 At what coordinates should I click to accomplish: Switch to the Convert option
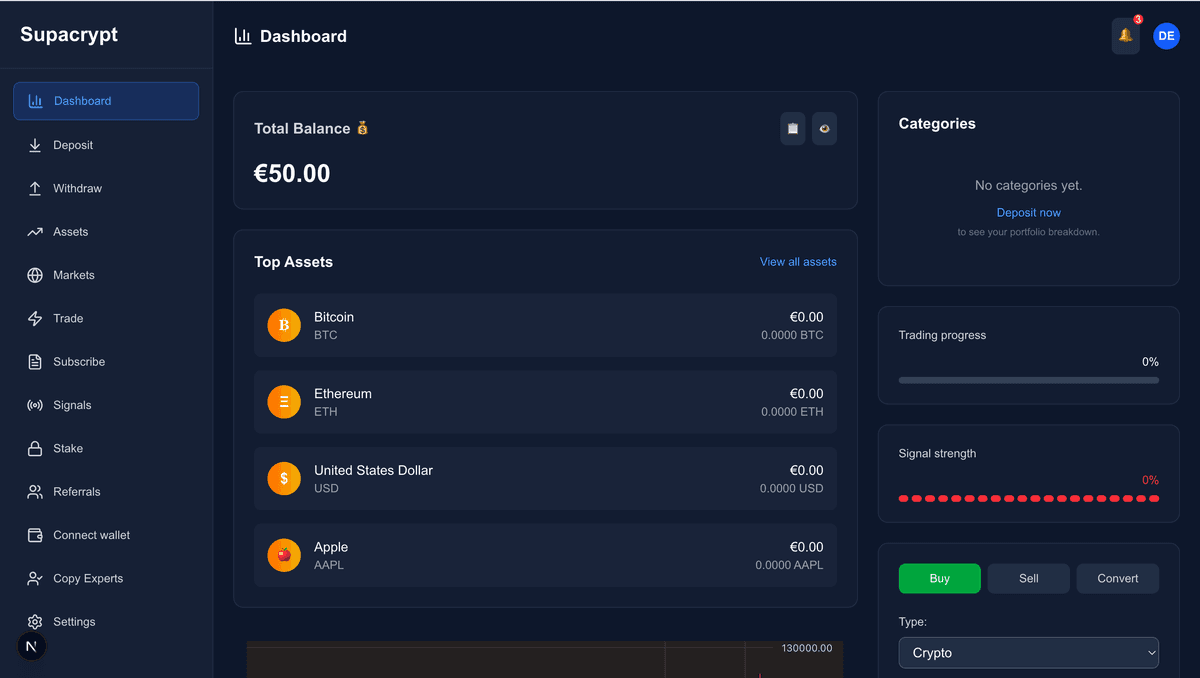1117,578
